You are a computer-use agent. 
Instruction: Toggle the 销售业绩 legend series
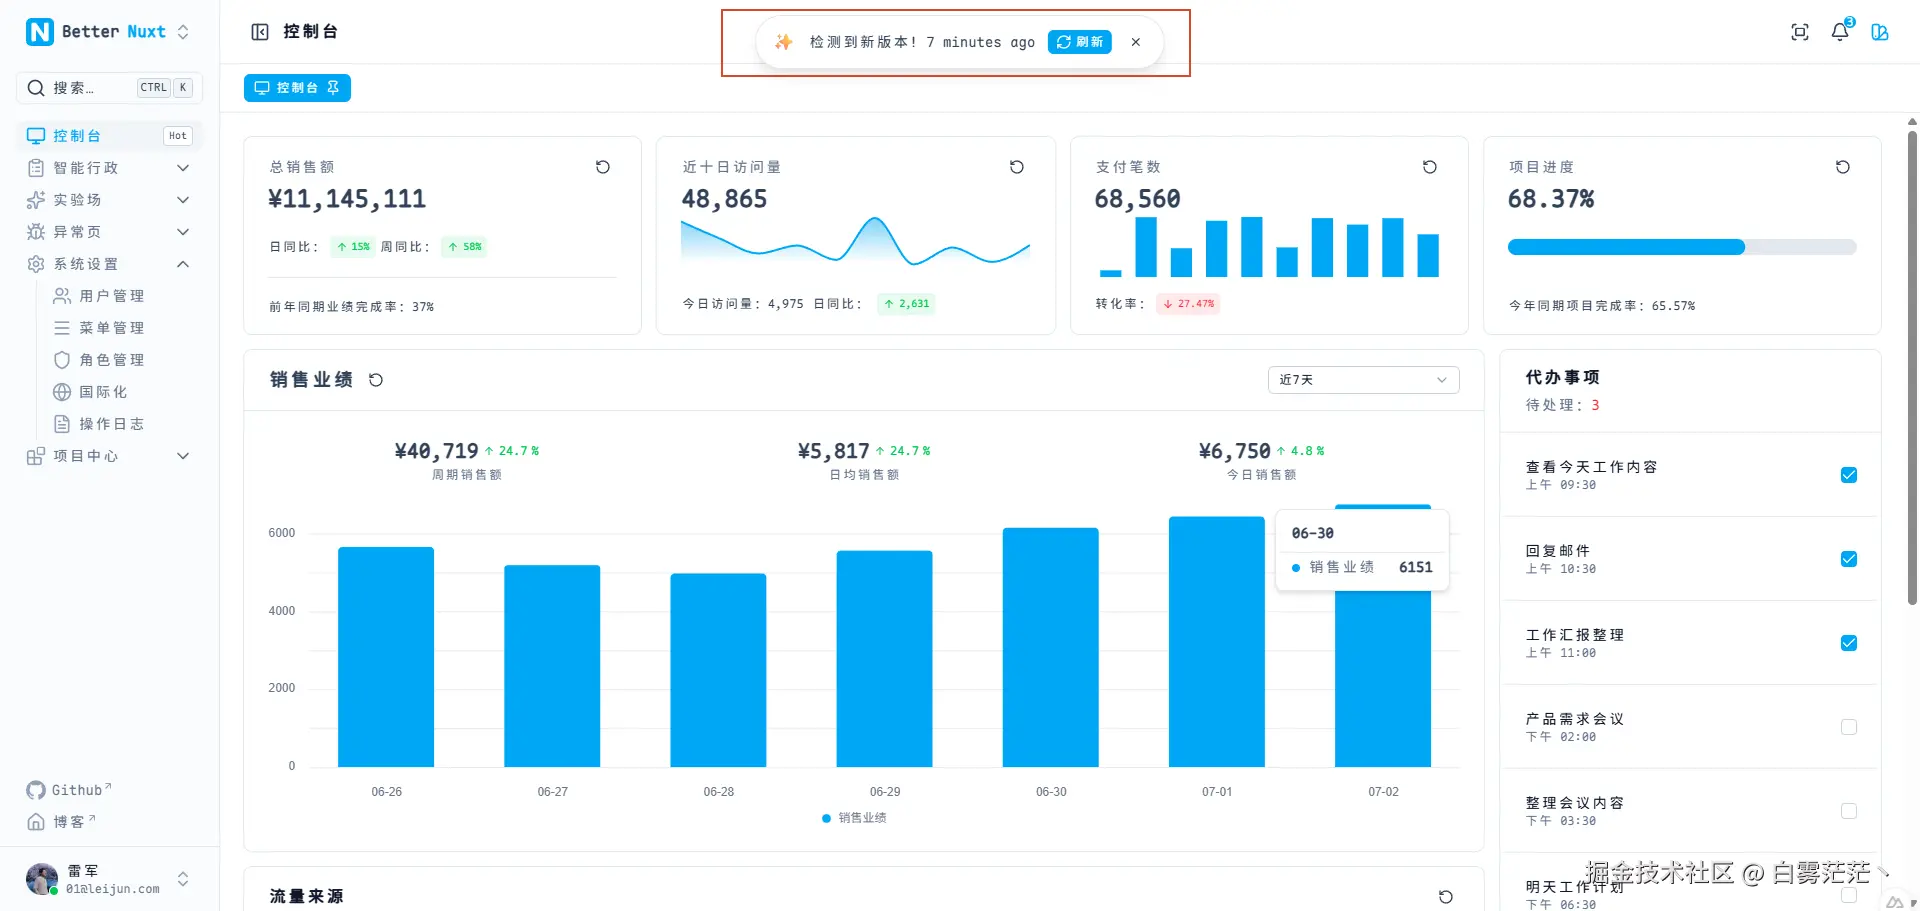coord(854,818)
